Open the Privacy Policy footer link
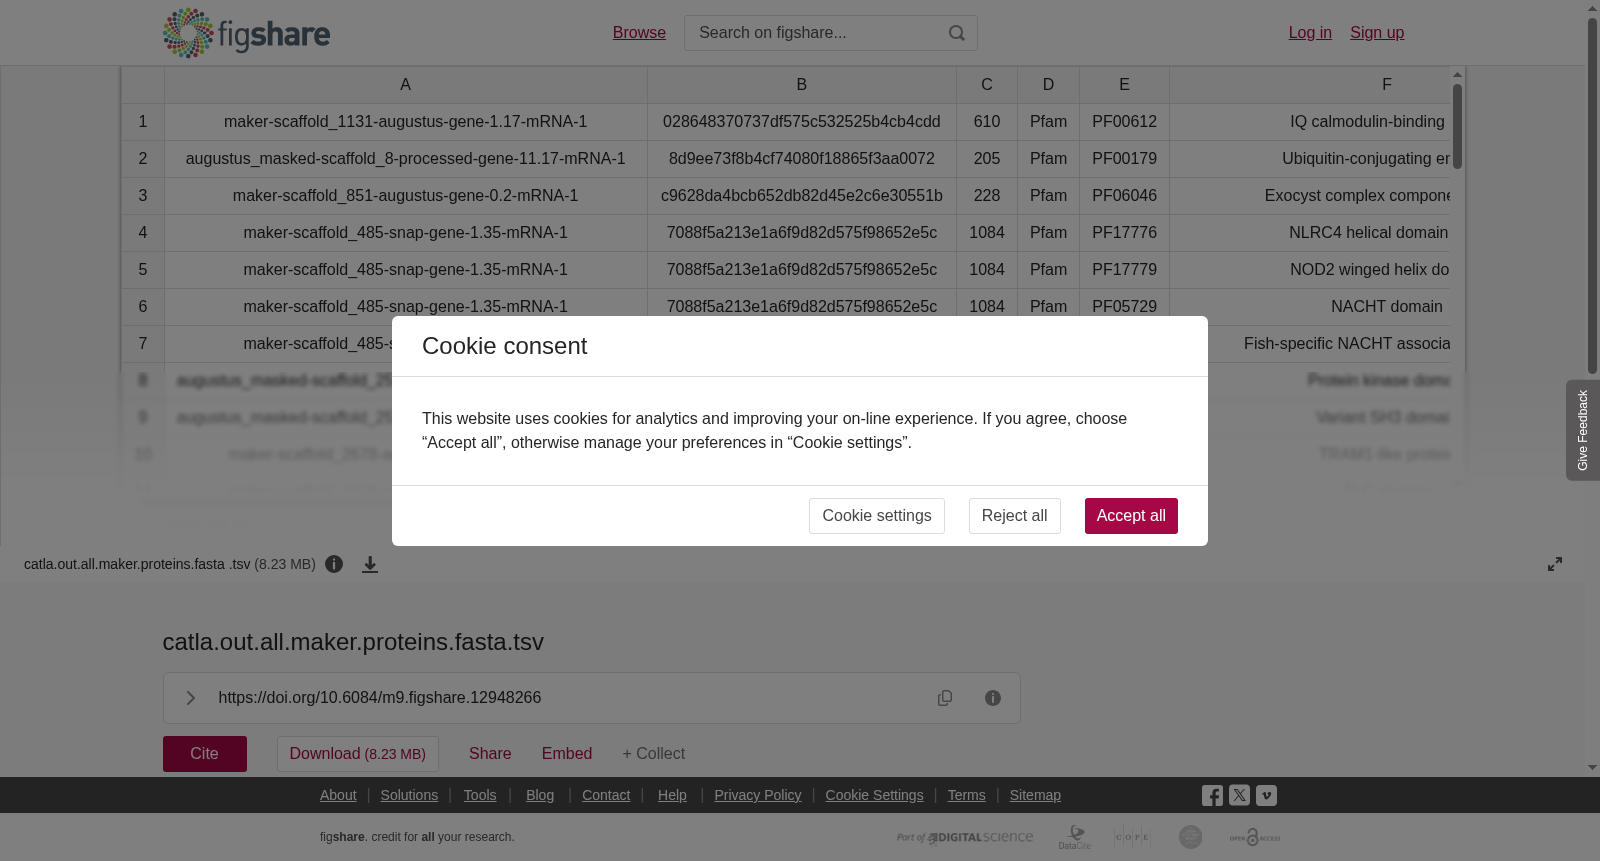This screenshot has width=1600, height=861. [x=758, y=795]
